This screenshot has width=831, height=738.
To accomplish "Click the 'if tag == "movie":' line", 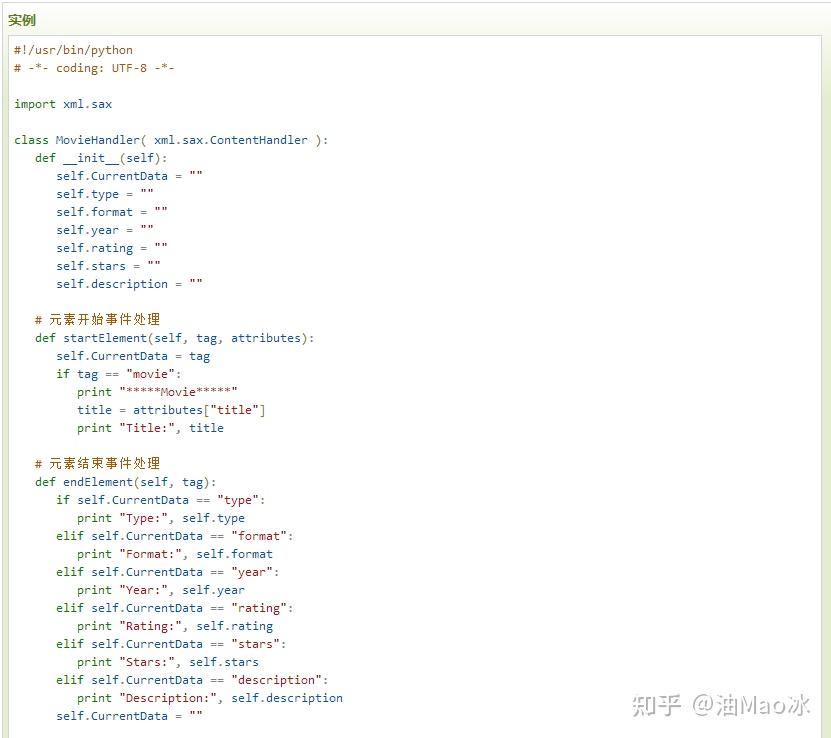I will point(119,375).
